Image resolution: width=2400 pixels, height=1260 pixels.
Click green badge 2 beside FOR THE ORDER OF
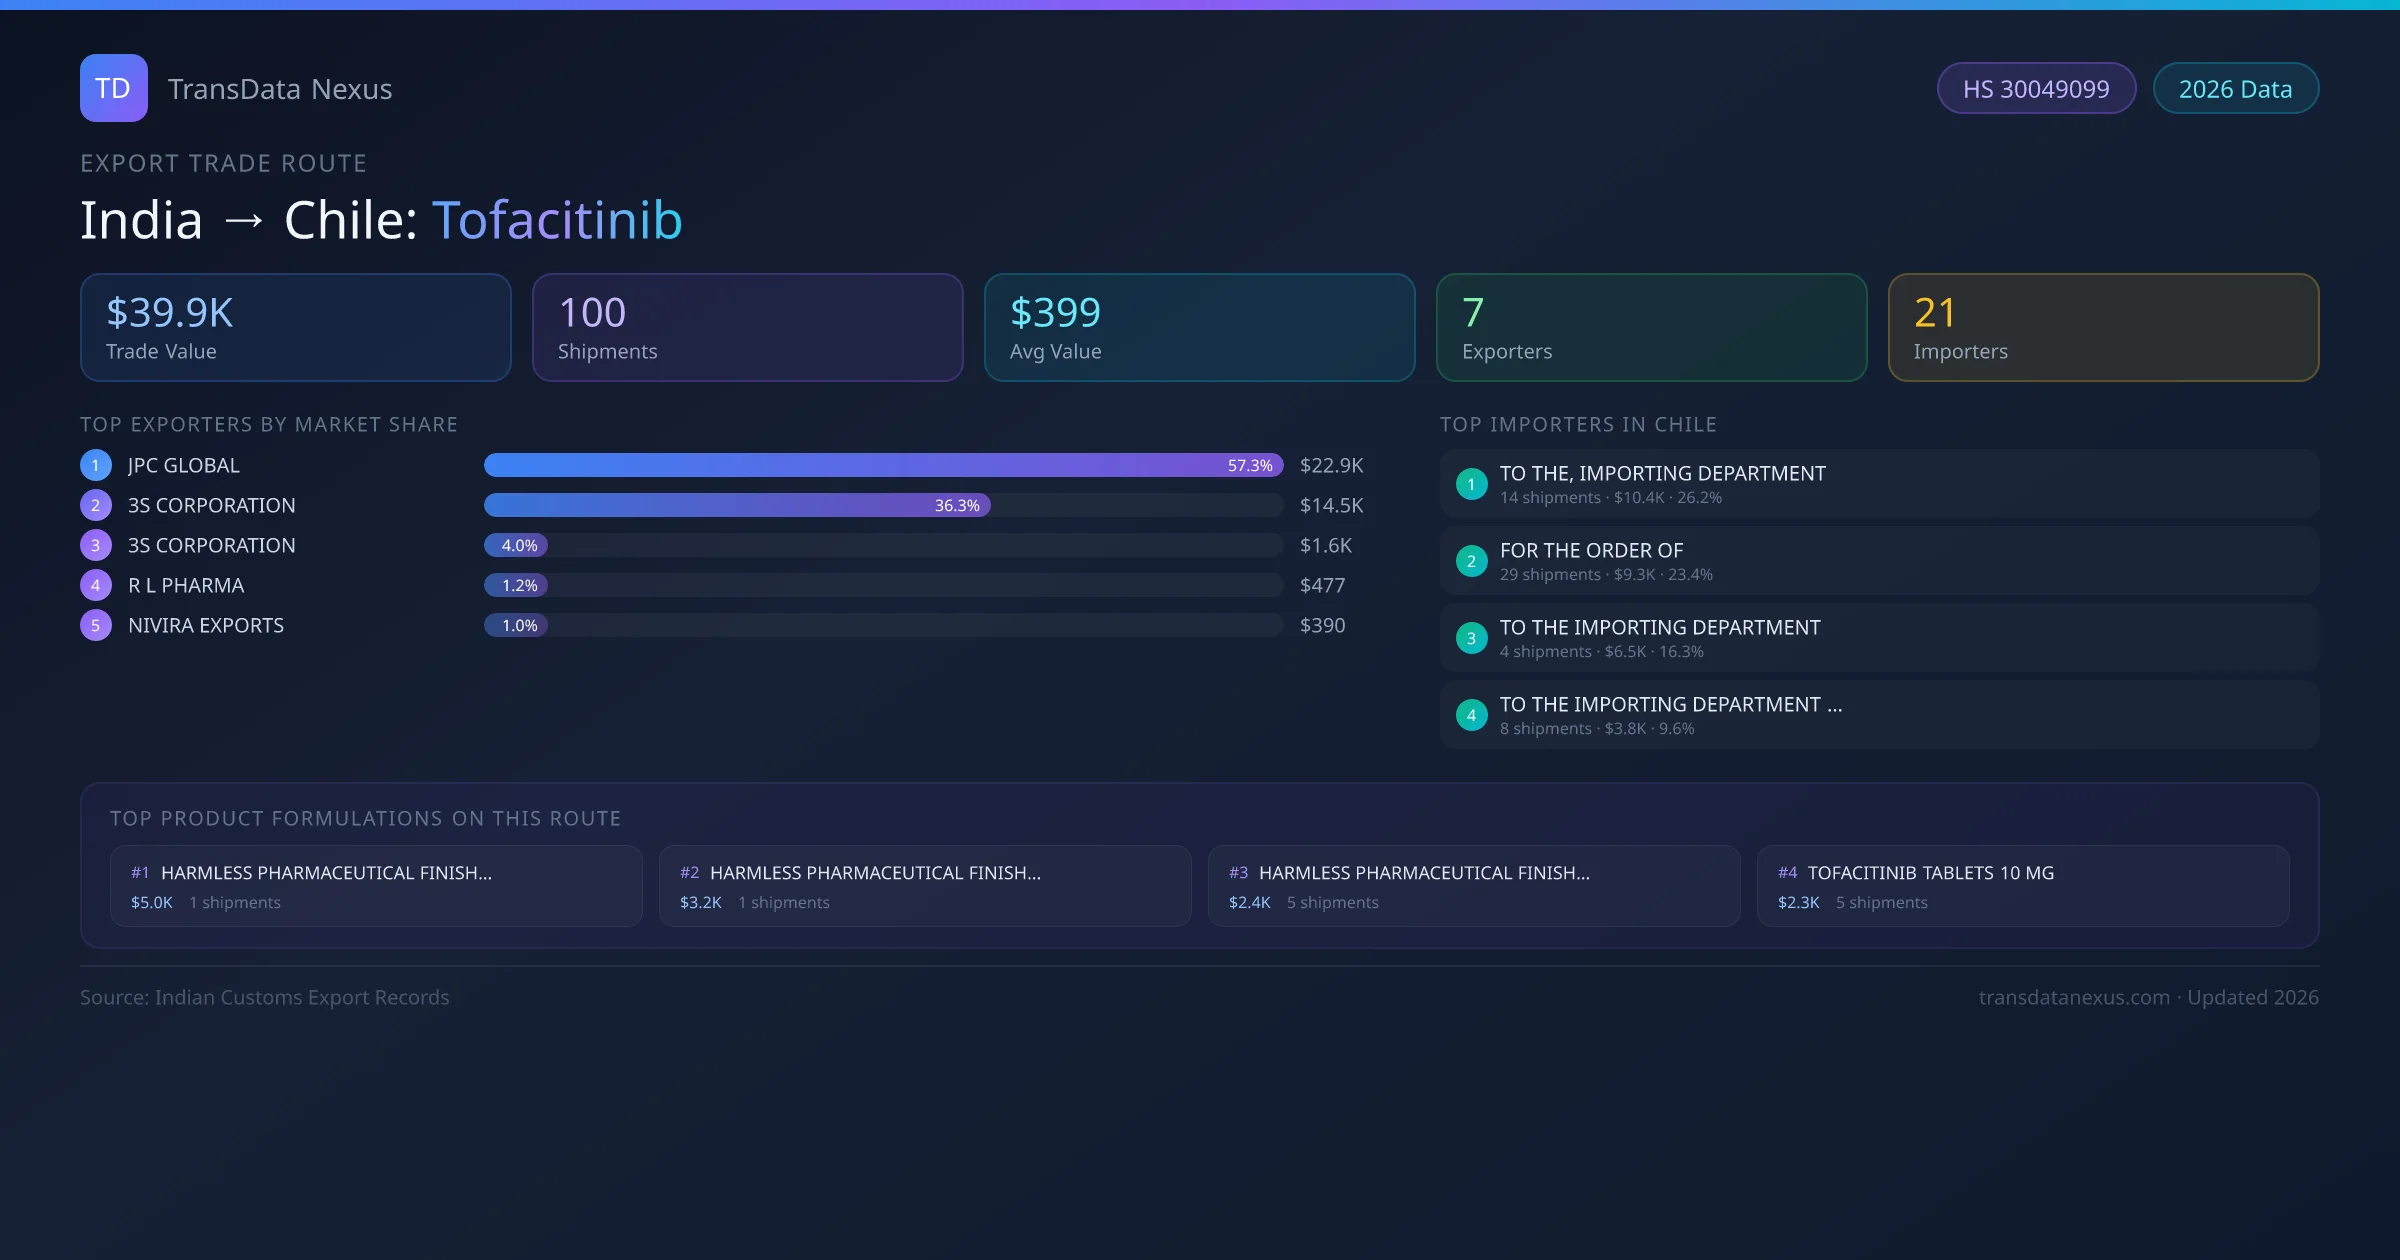tap(1471, 561)
